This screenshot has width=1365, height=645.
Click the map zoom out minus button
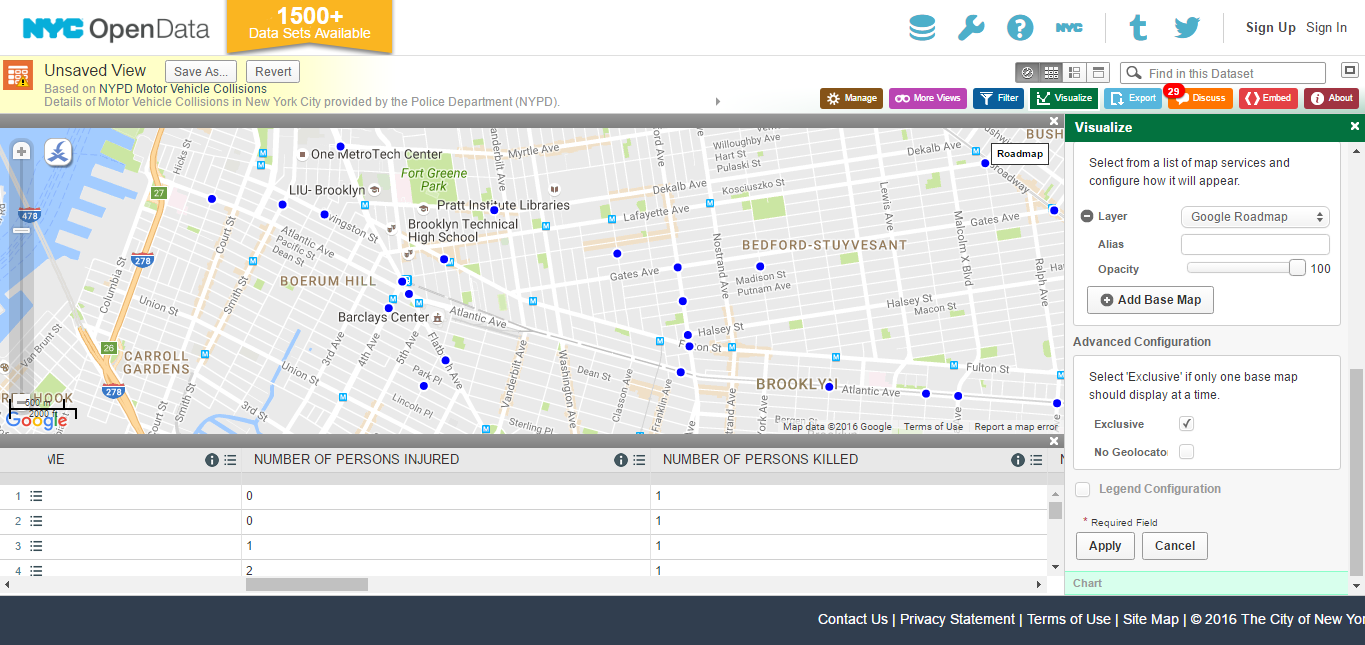21,402
